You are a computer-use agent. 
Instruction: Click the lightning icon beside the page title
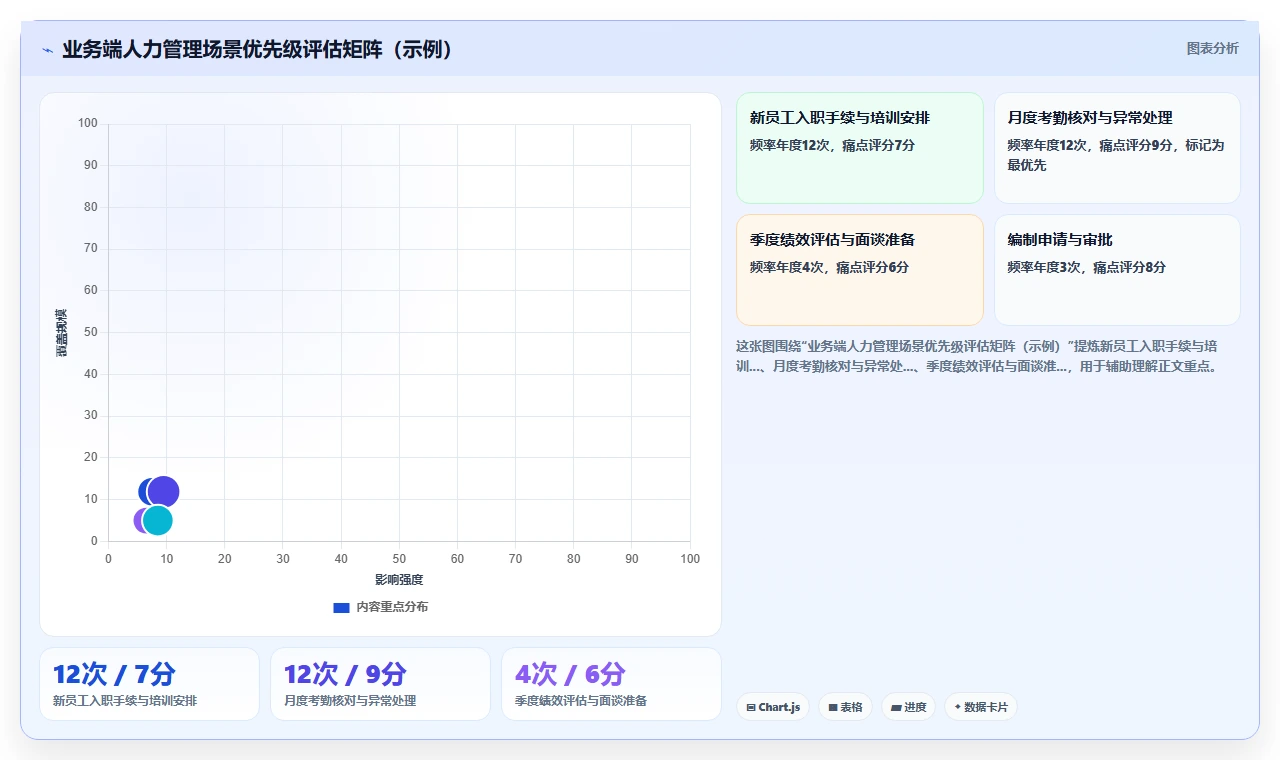click(x=47, y=50)
